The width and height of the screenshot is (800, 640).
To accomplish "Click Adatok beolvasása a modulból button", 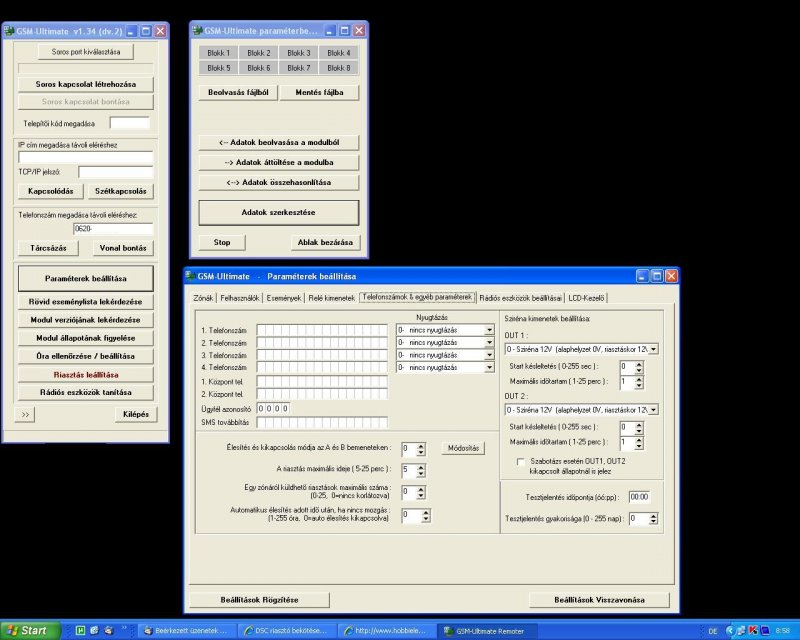I will 279,142.
